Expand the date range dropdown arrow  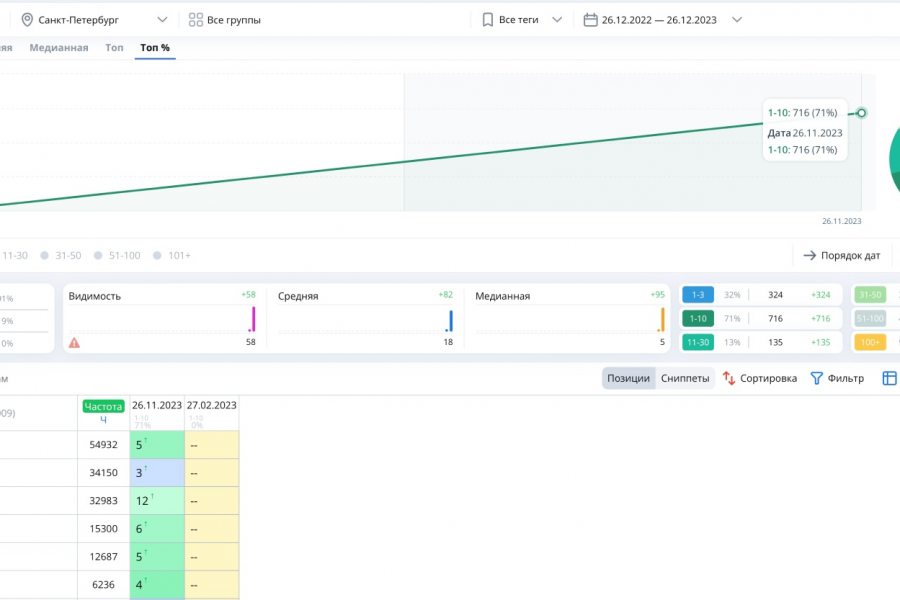point(737,20)
